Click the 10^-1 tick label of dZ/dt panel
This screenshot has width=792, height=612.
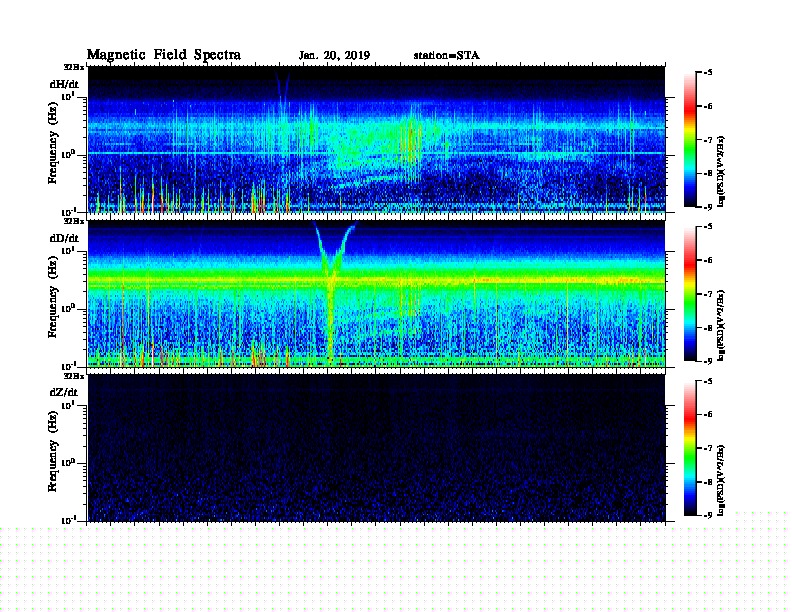pyautogui.click(x=68, y=520)
